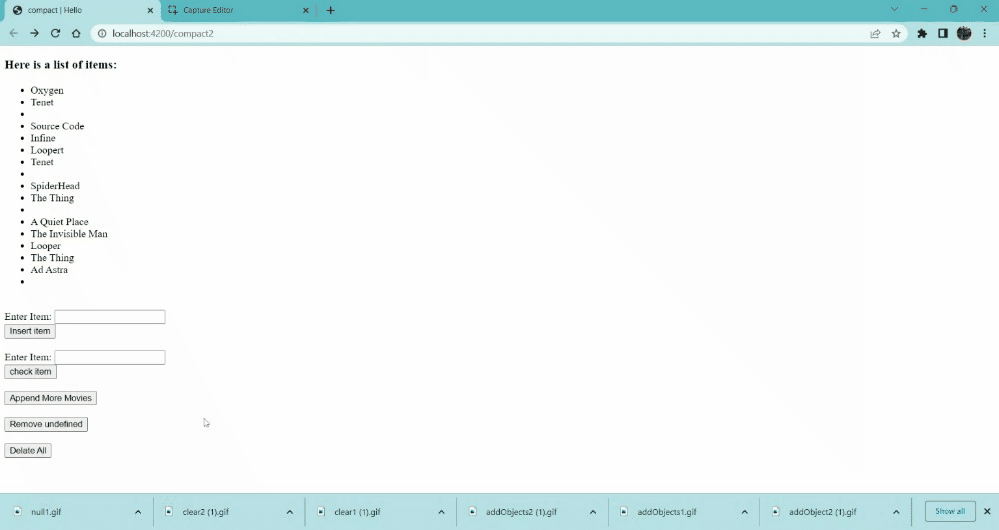The image size is (999, 530).
Task: Share this page icon
Action: pyautogui.click(x=875, y=33)
